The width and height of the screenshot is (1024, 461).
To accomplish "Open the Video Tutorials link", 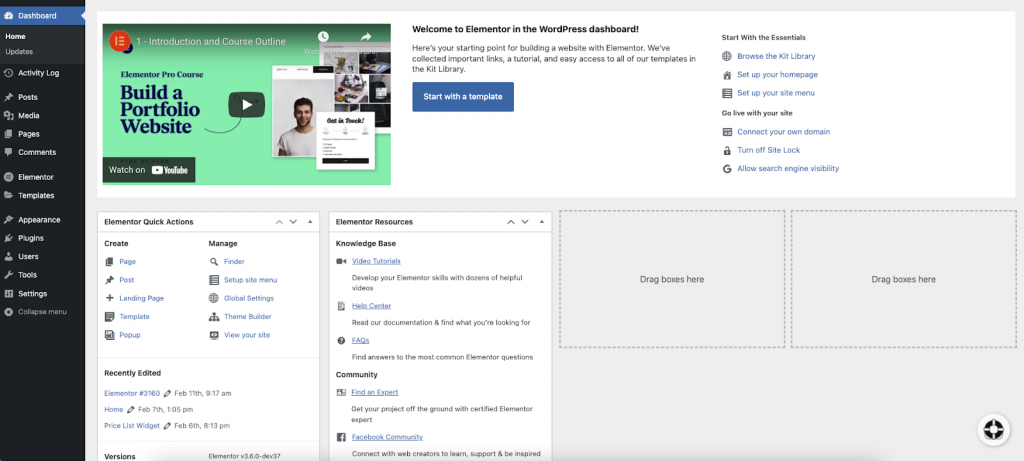I will point(375,261).
